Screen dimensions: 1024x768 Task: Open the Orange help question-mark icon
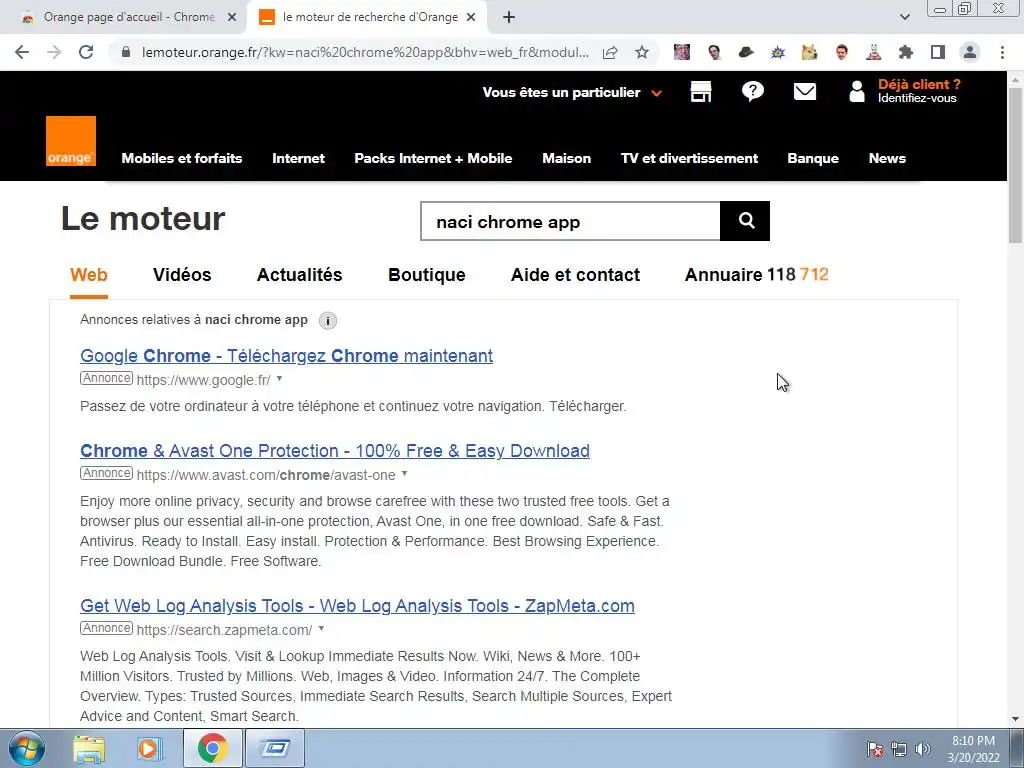[x=752, y=91]
